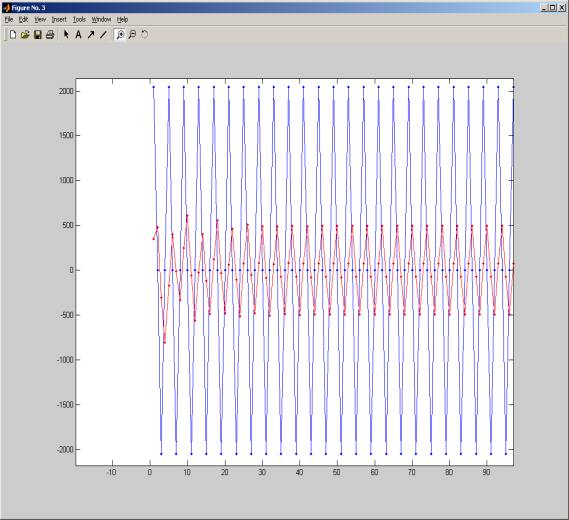Maximize the Figure No. 3 window
Image resolution: width=569 pixels, height=520 pixels.
(552, 7)
